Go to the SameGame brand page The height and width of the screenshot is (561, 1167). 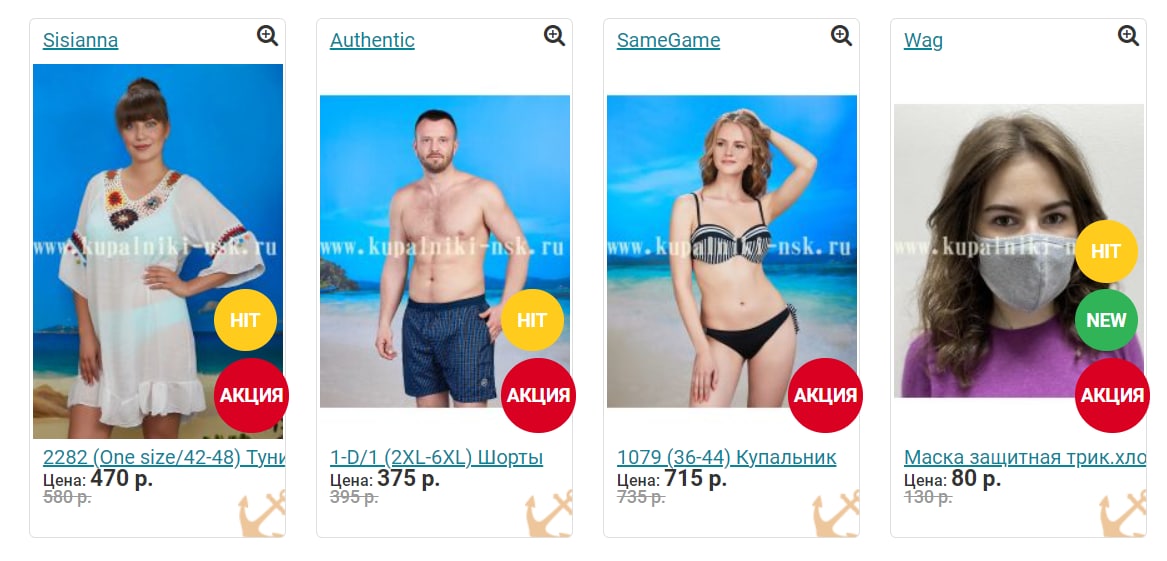point(668,40)
